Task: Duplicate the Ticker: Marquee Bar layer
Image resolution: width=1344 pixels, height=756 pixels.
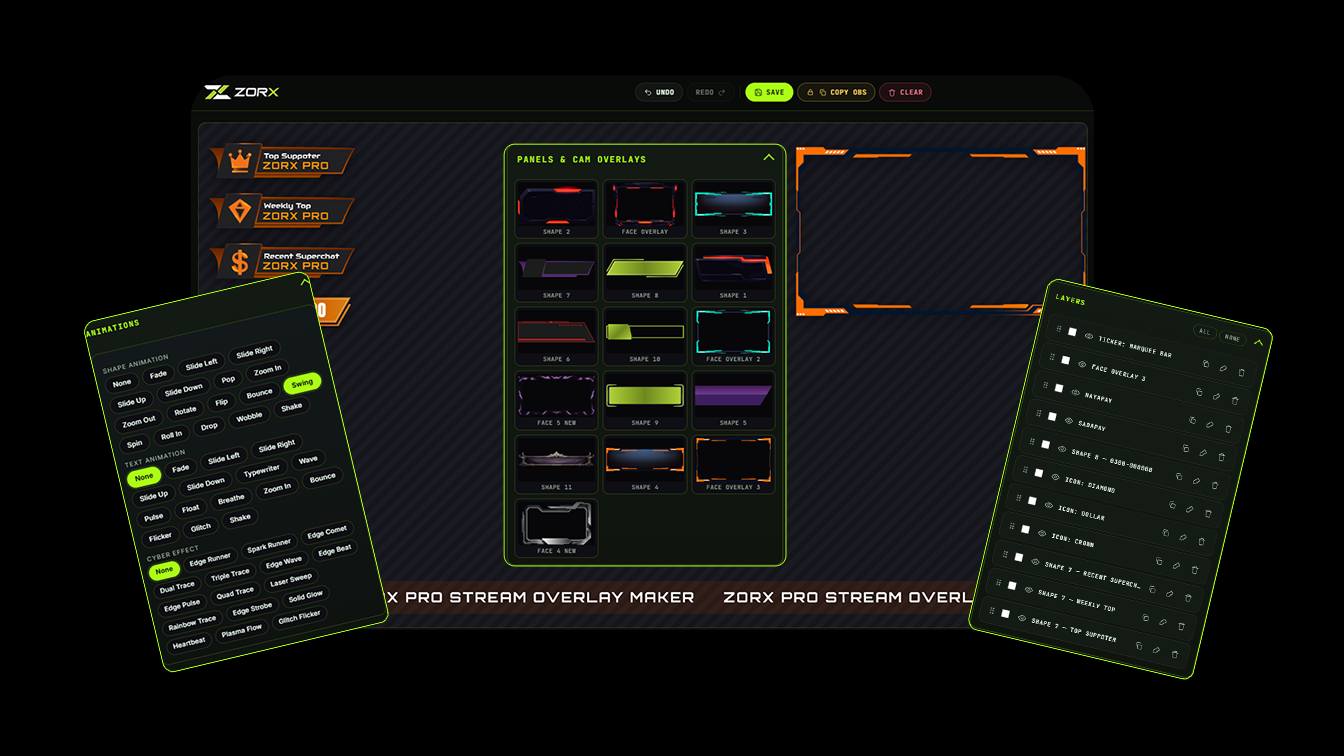Action: [x=1205, y=364]
